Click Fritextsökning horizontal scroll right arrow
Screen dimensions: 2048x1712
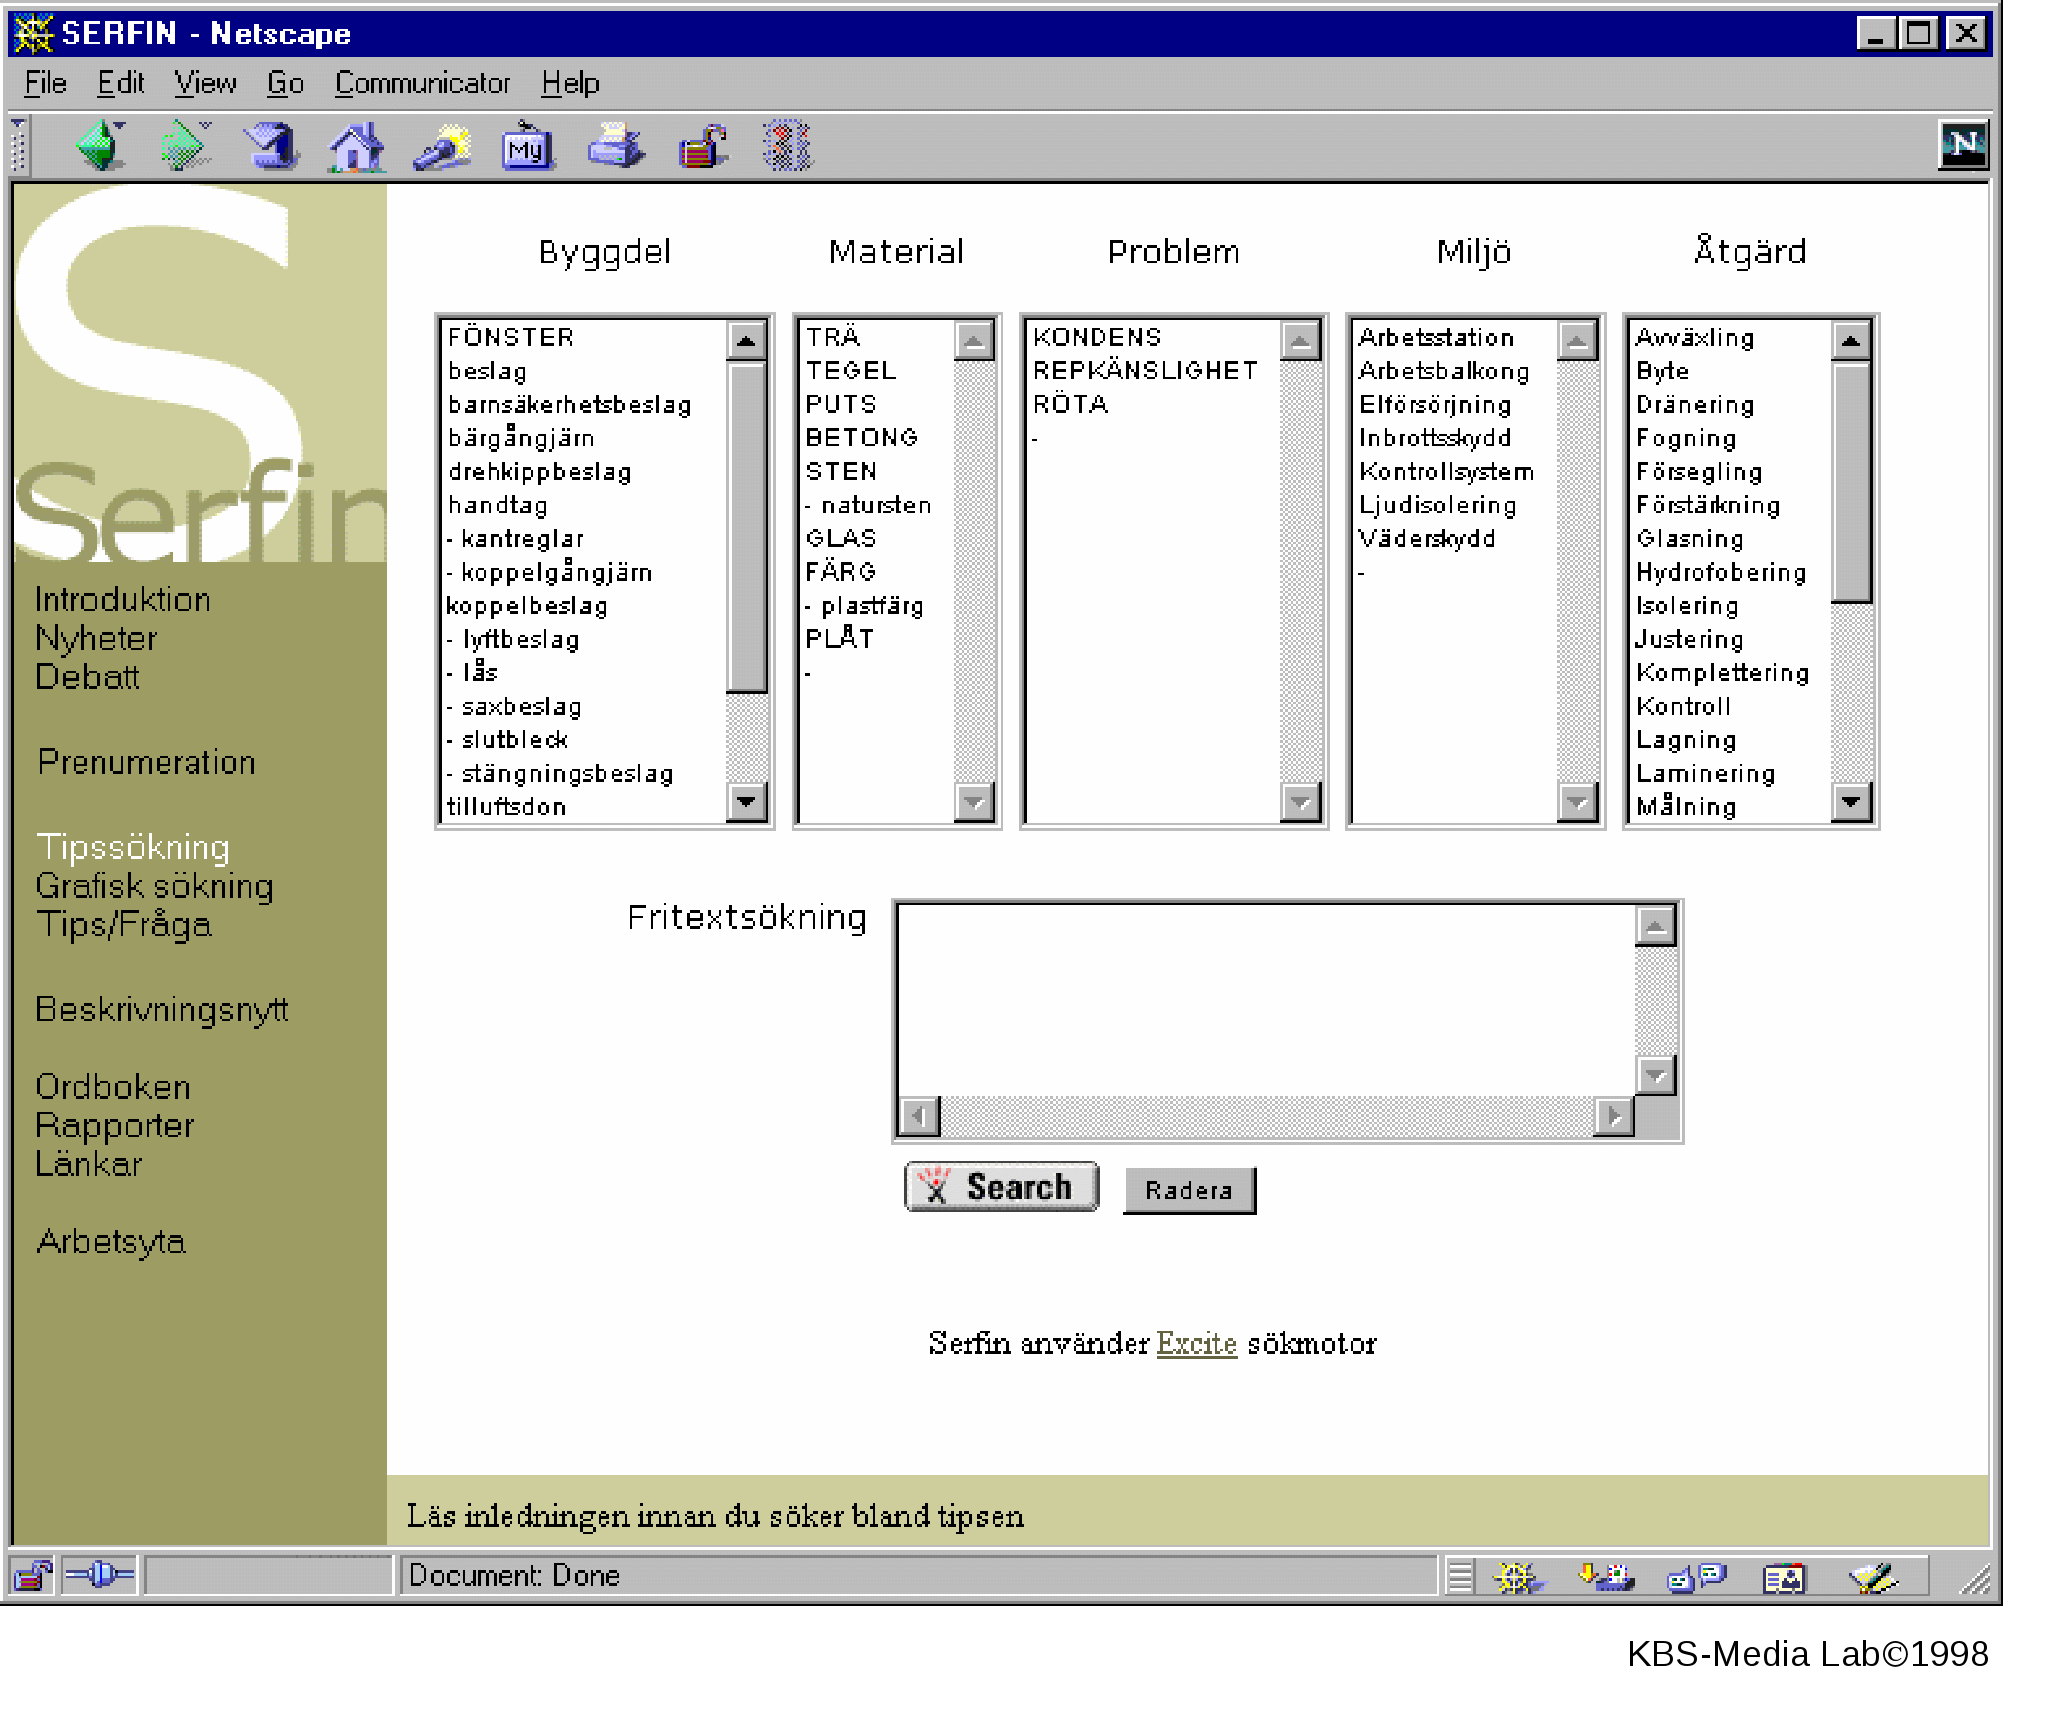click(x=1614, y=1117)
